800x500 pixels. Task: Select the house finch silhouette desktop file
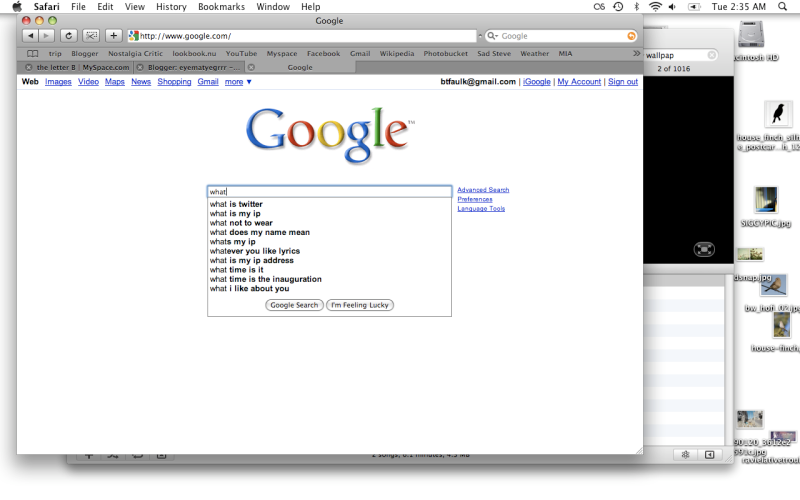point(778,113)
